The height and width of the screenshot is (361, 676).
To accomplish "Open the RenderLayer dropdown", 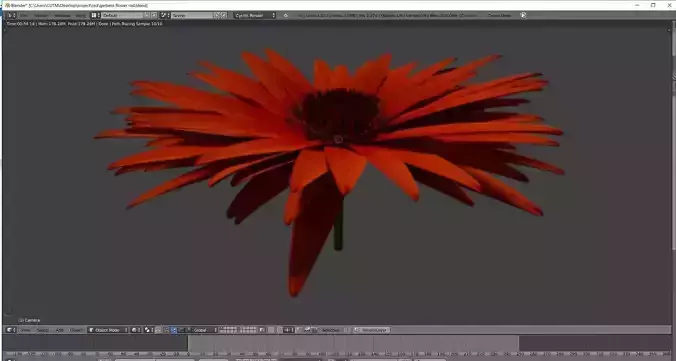I will pos(372,330).
